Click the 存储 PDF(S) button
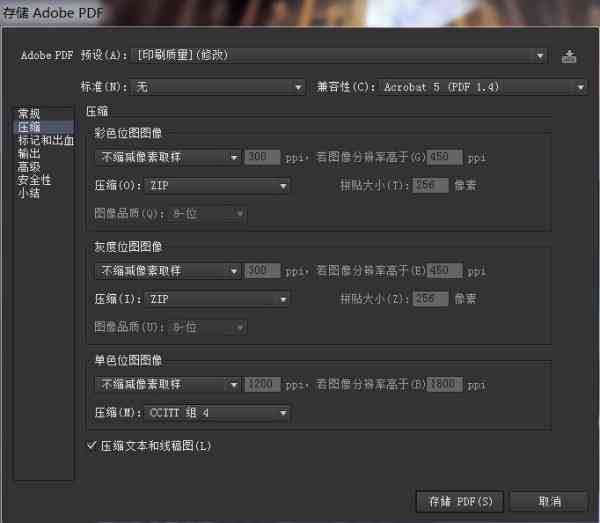 pyautogui.click(x=460, y=501)
